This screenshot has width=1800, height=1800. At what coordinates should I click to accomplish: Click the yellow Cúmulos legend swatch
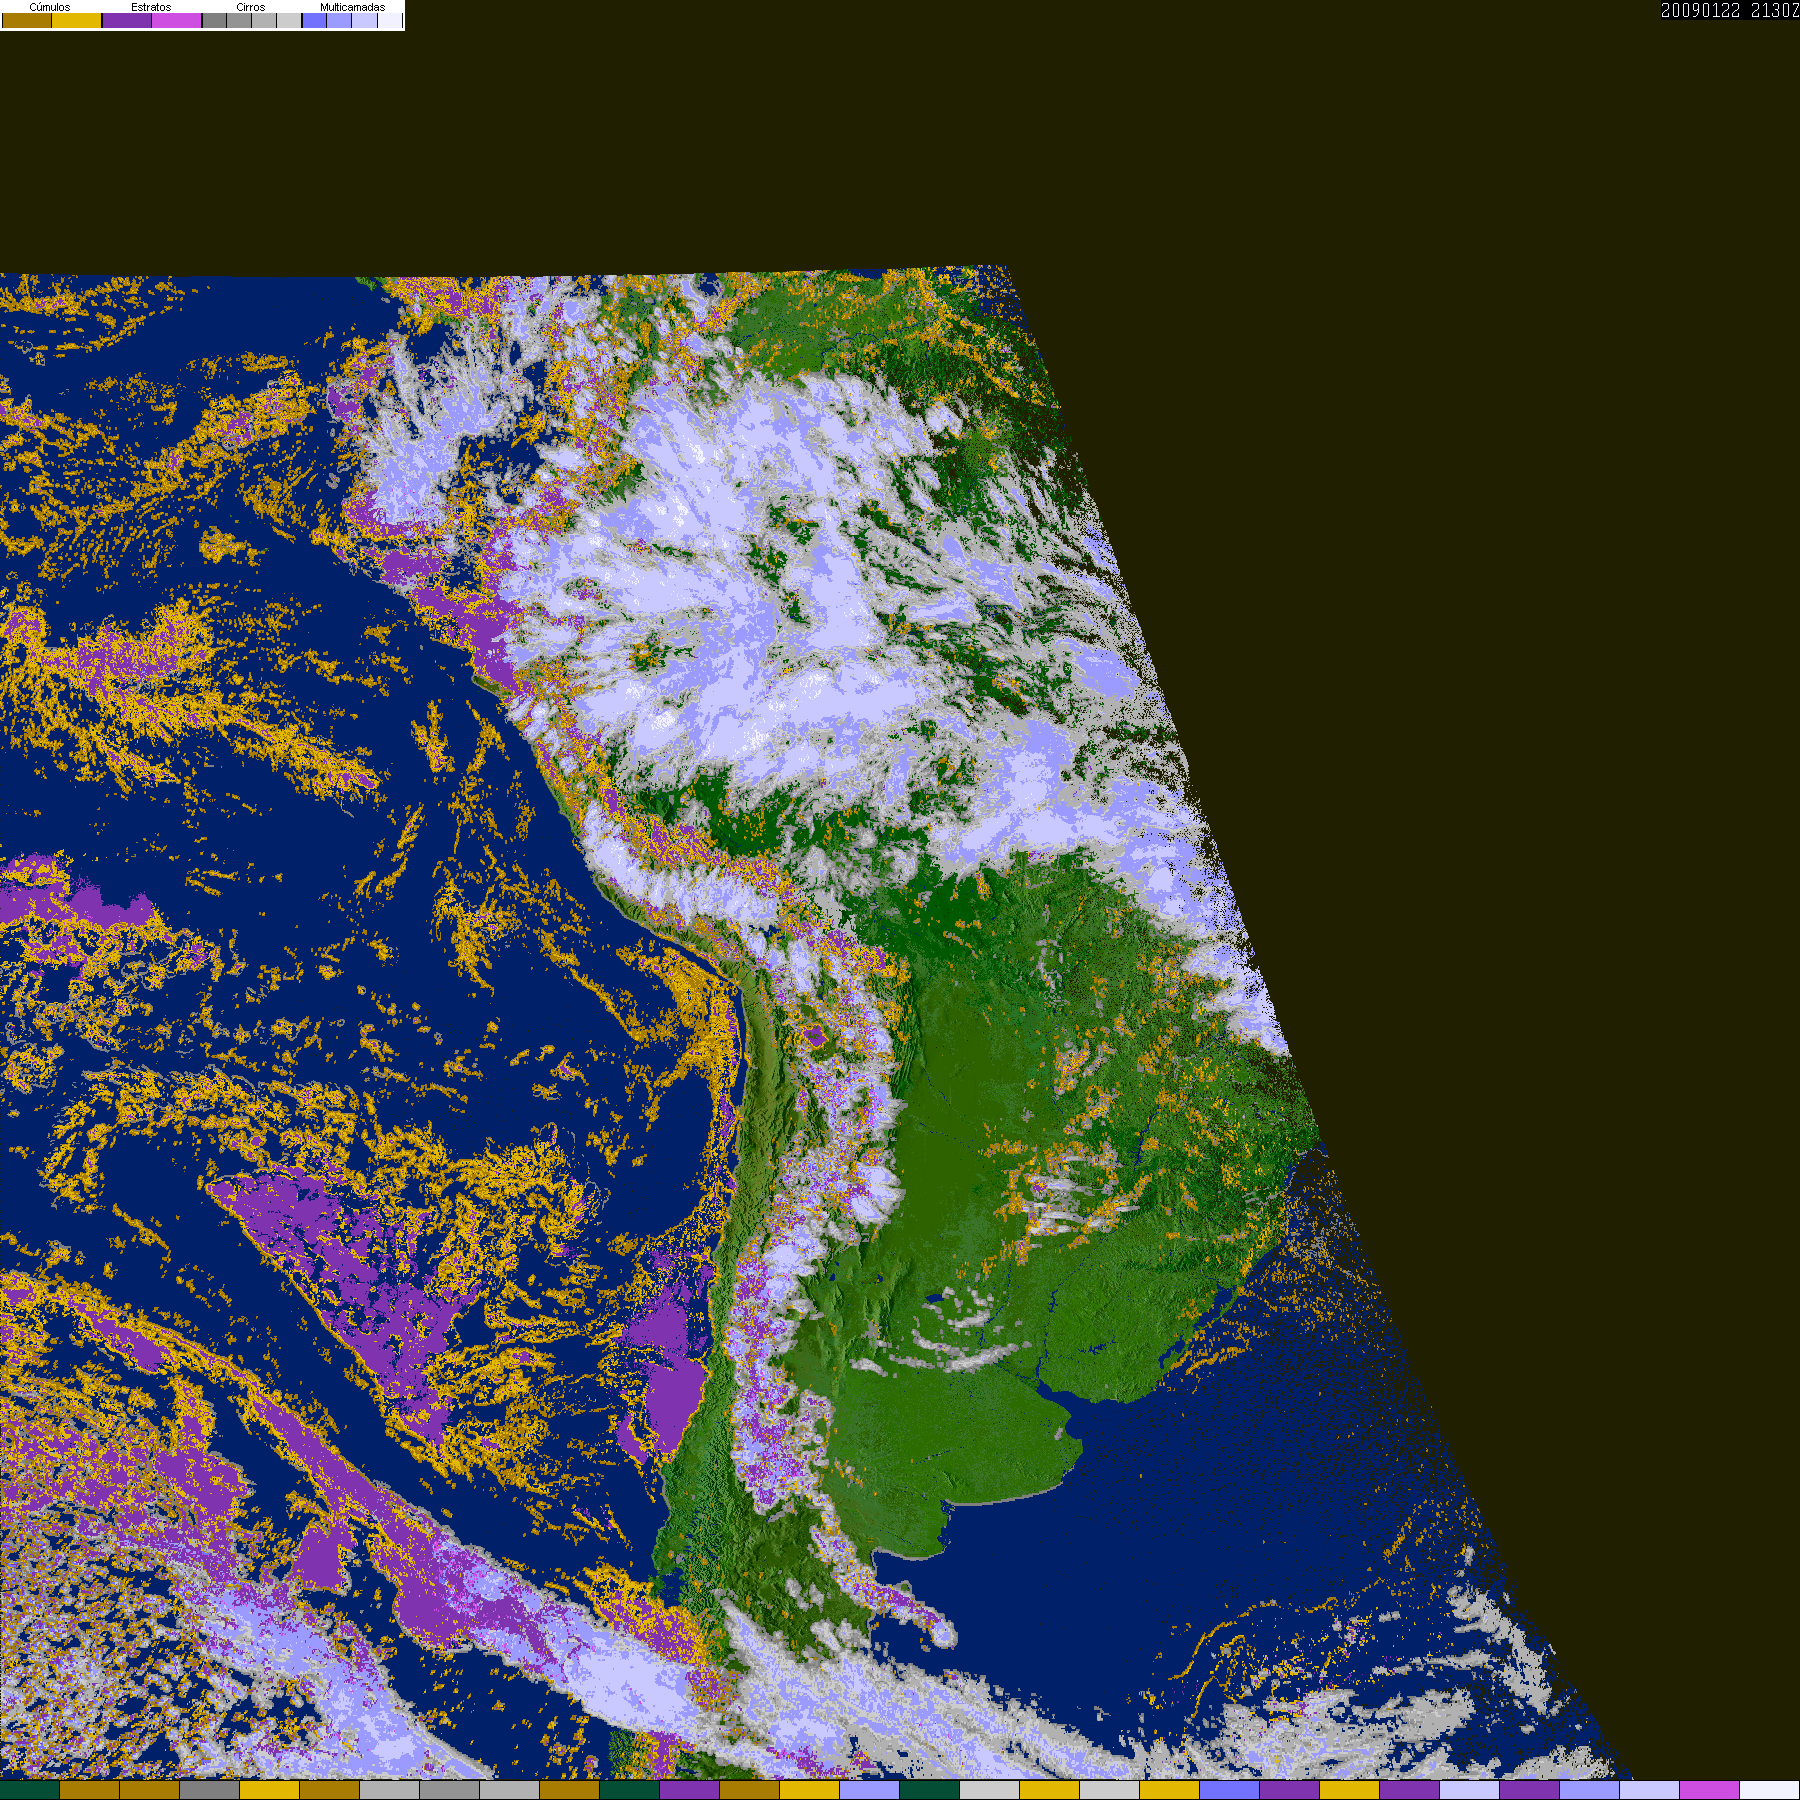[x=77, y=20]
